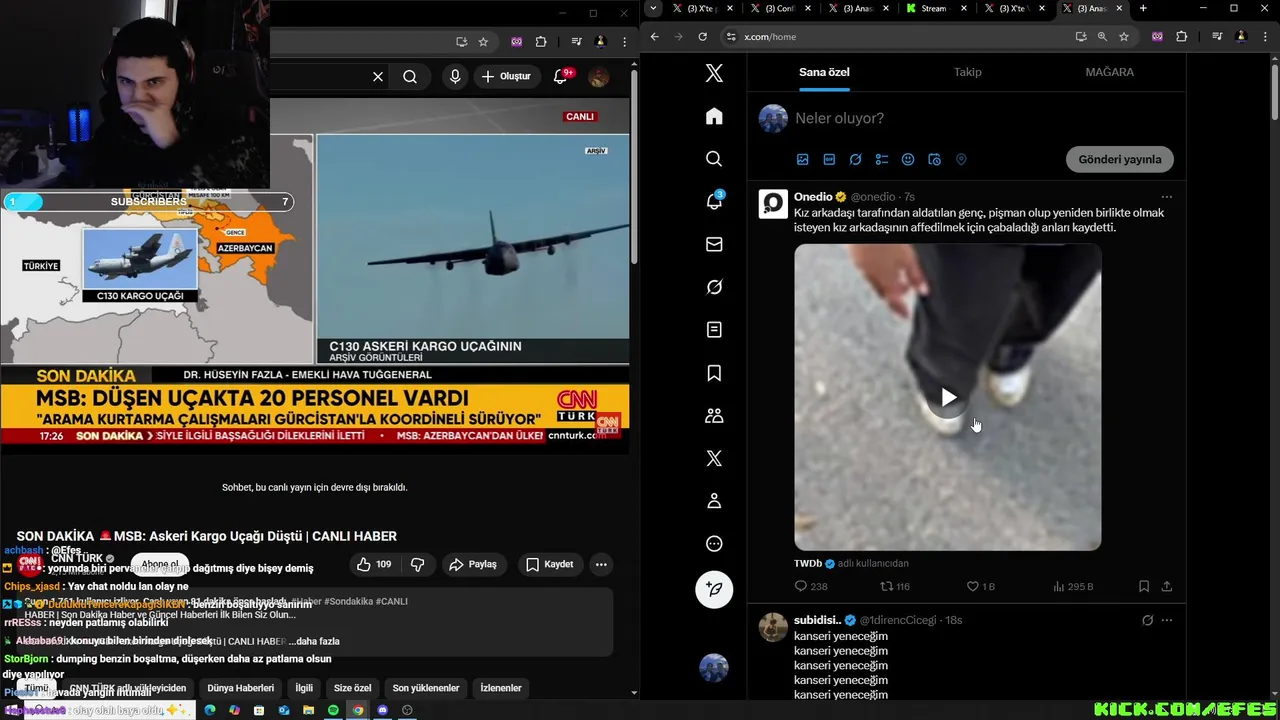Open Chrome menu in the YouTube window

(x=624, y=41)
